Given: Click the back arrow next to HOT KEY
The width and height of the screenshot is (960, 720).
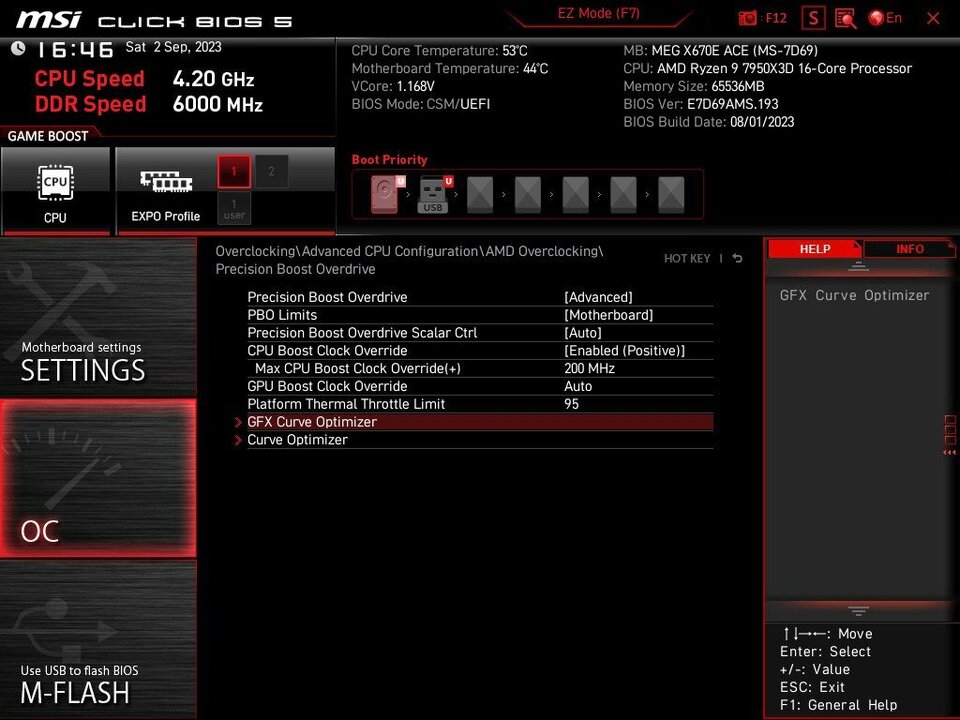Looking at the screenshot, I should [736, 257].
